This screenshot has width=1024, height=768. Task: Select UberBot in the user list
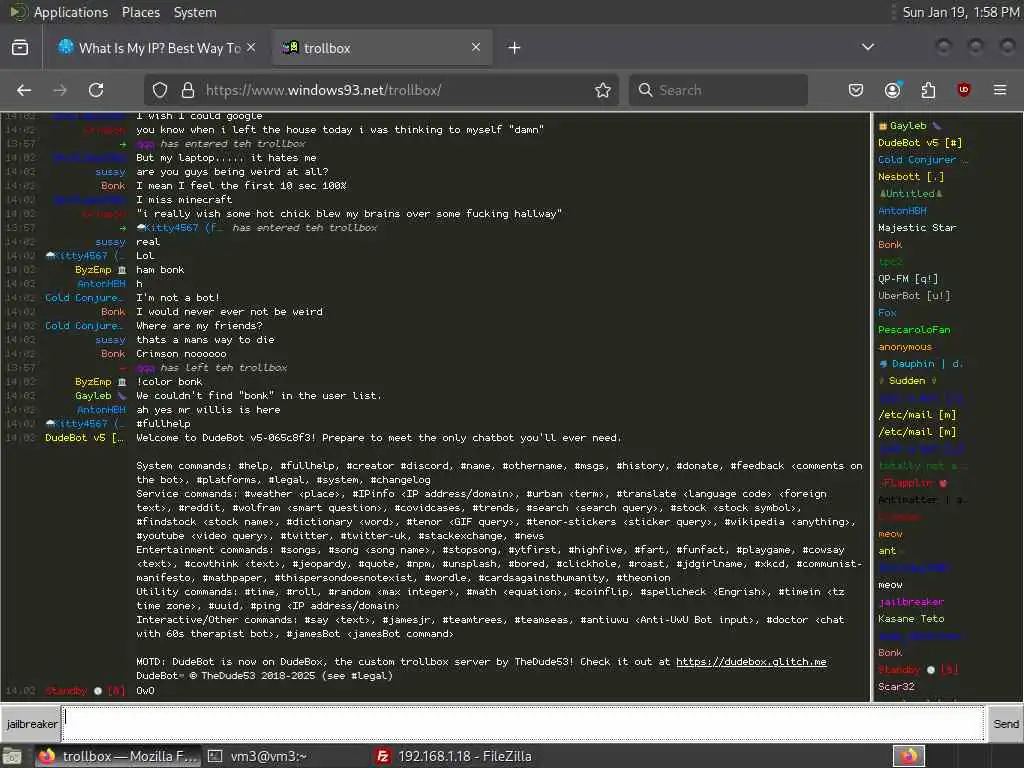914,295
